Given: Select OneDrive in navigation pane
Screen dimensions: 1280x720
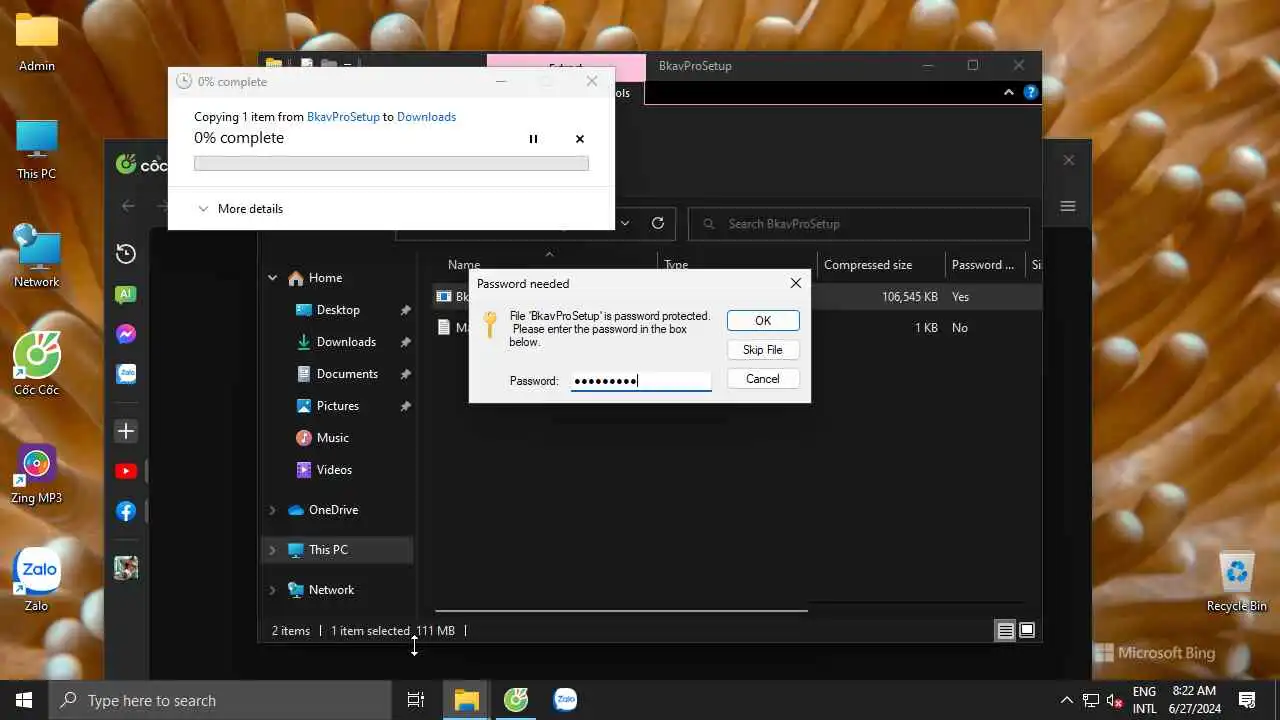Looking at the screenshot, I should (x=333, y=510).
